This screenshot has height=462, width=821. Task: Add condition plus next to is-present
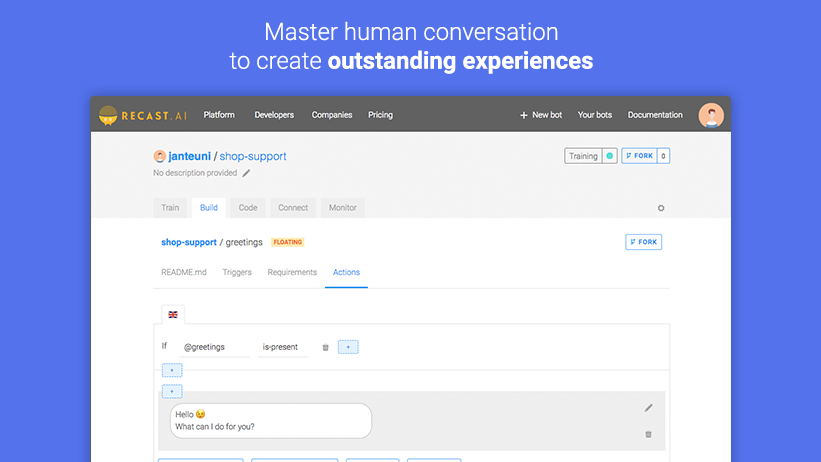[348, 347]
